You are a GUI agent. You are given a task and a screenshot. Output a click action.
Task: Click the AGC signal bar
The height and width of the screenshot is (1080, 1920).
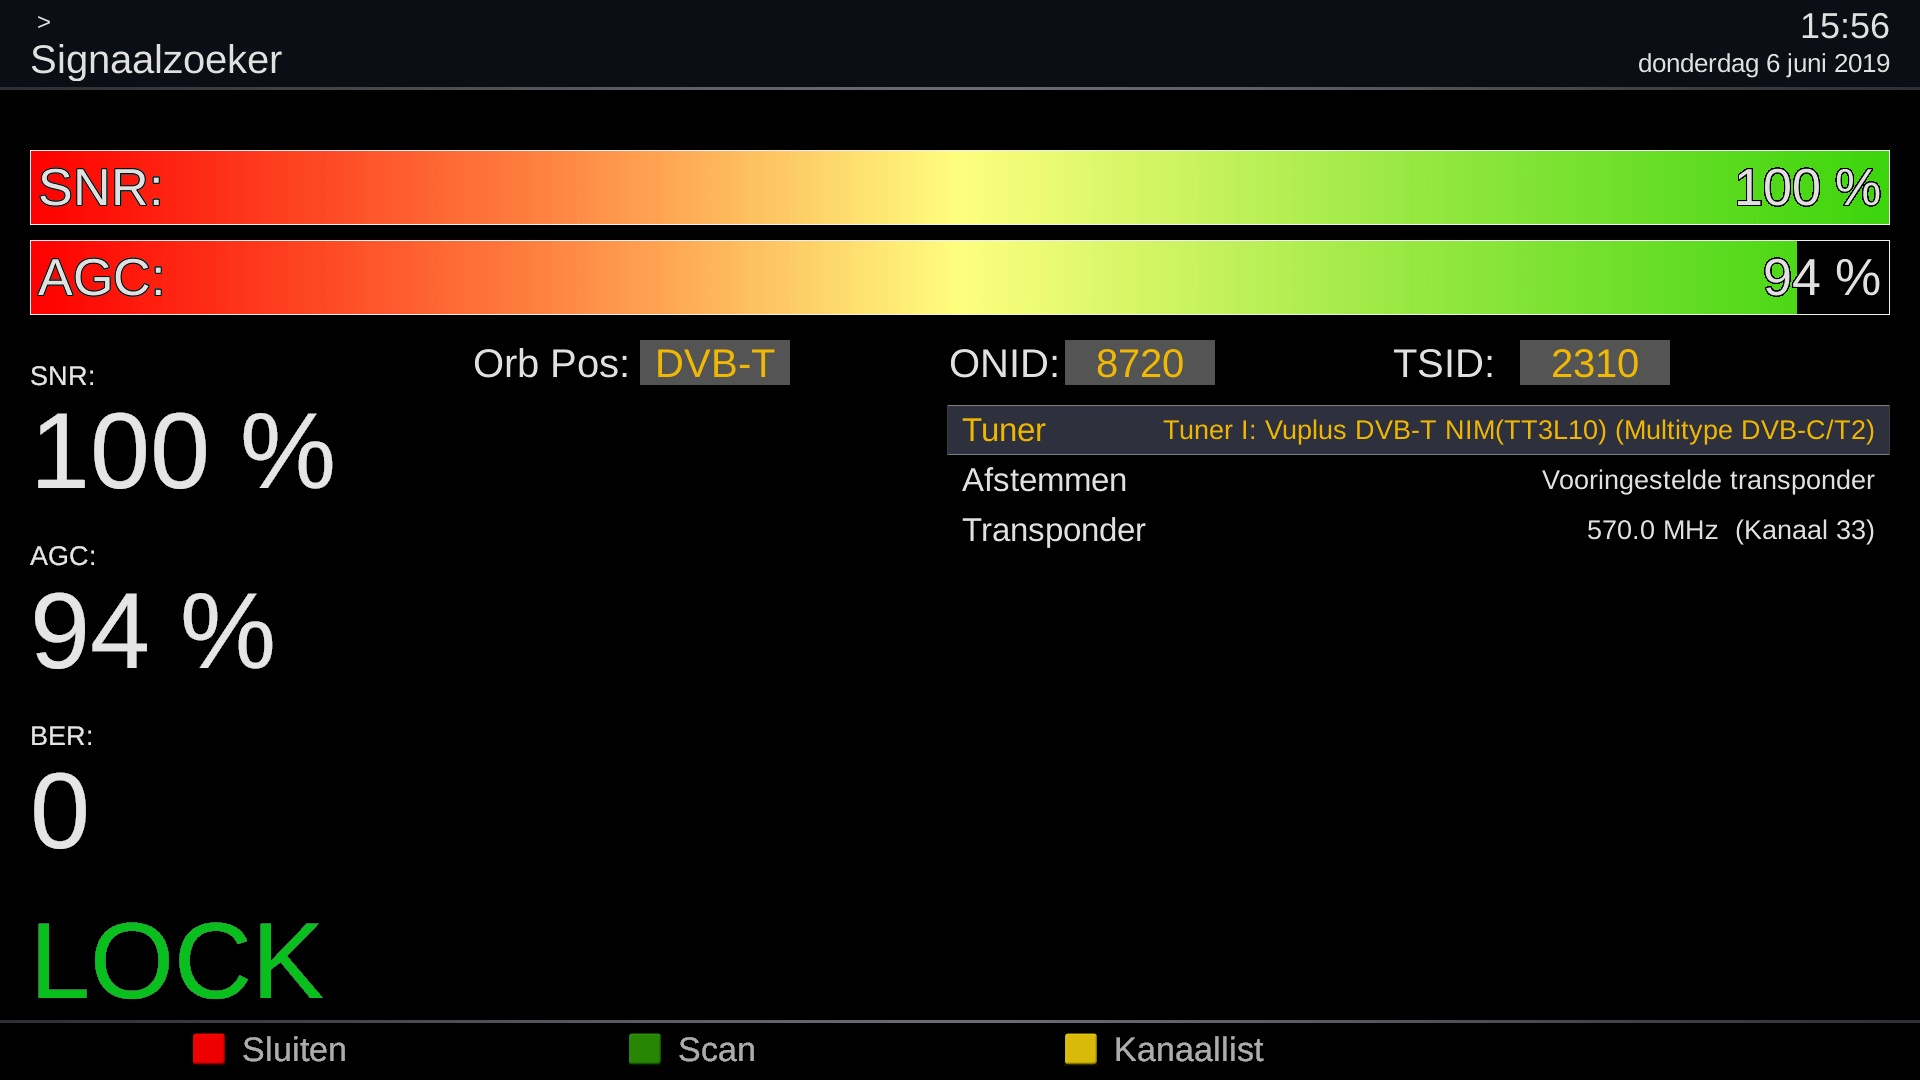click(x=960, y=278)
